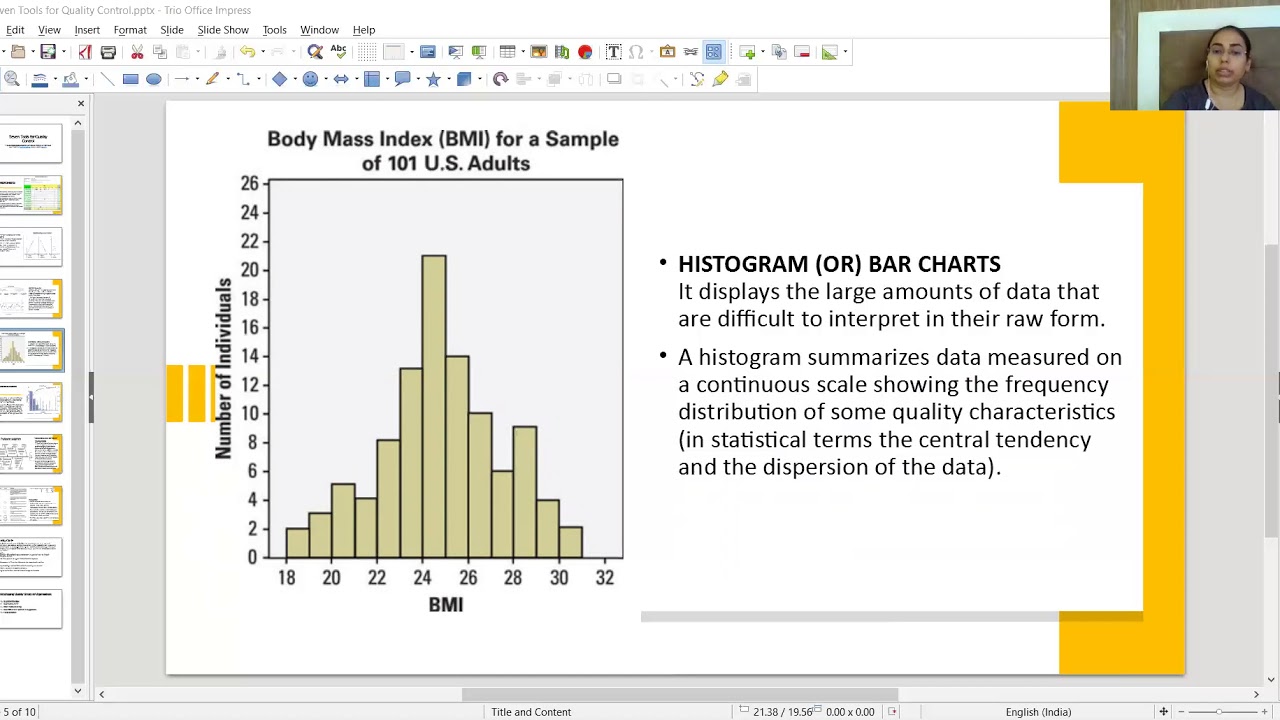Select the second slide thumbnail with table

tap(31, 194)
